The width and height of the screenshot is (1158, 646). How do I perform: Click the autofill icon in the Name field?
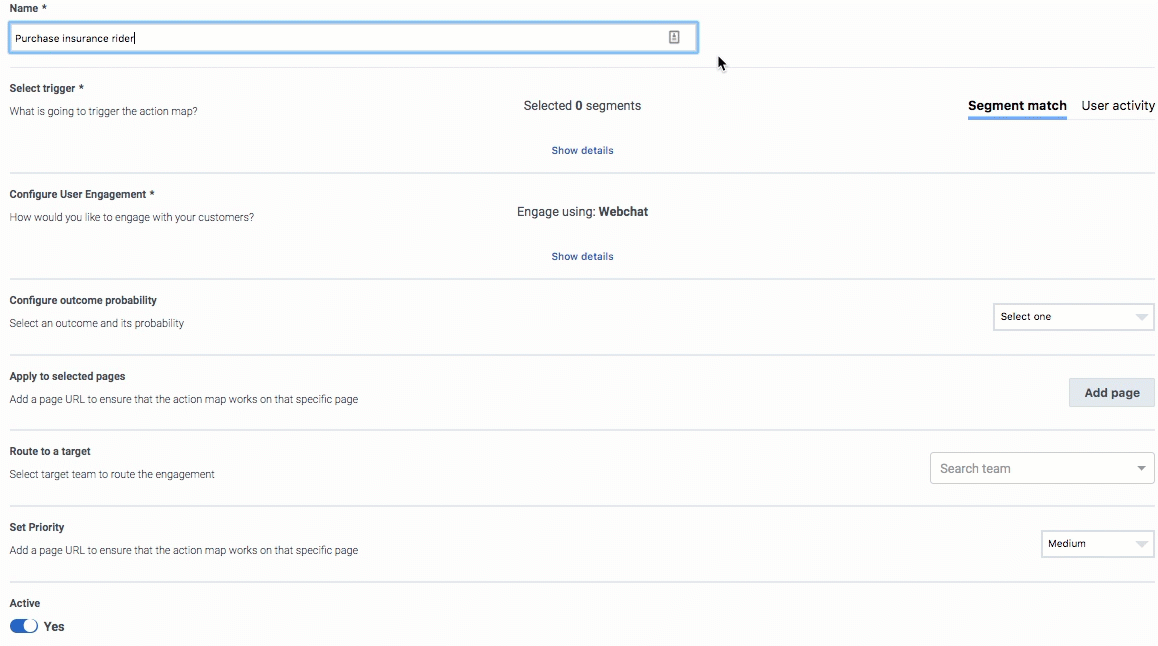click(x=674, y=37)
